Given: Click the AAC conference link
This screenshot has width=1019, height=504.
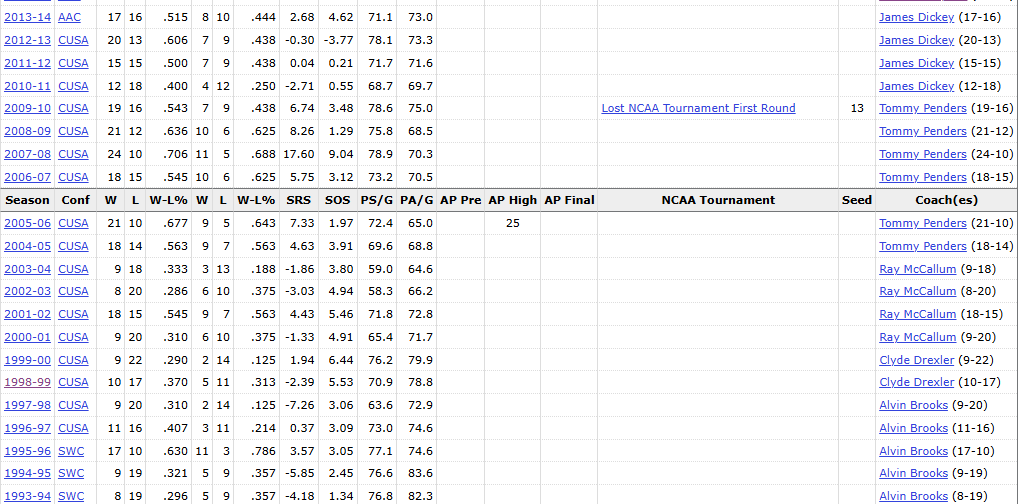Looking at the screenshot, I should point(70,18).
